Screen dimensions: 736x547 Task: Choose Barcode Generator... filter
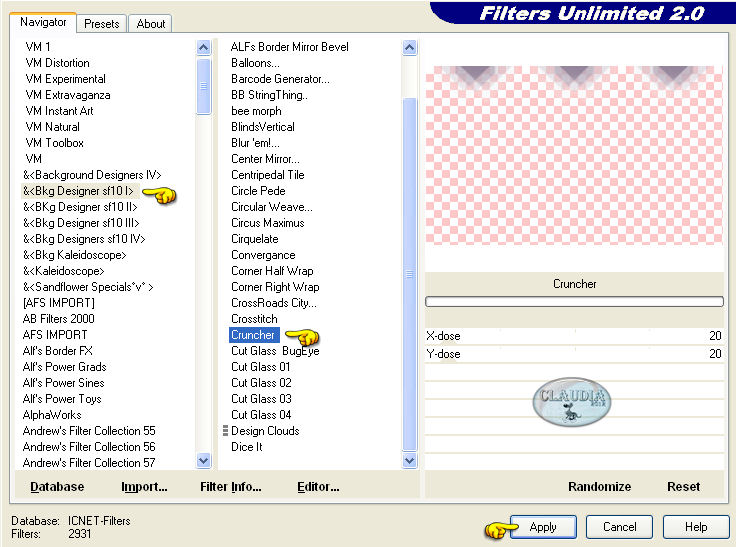coord(280,79)
